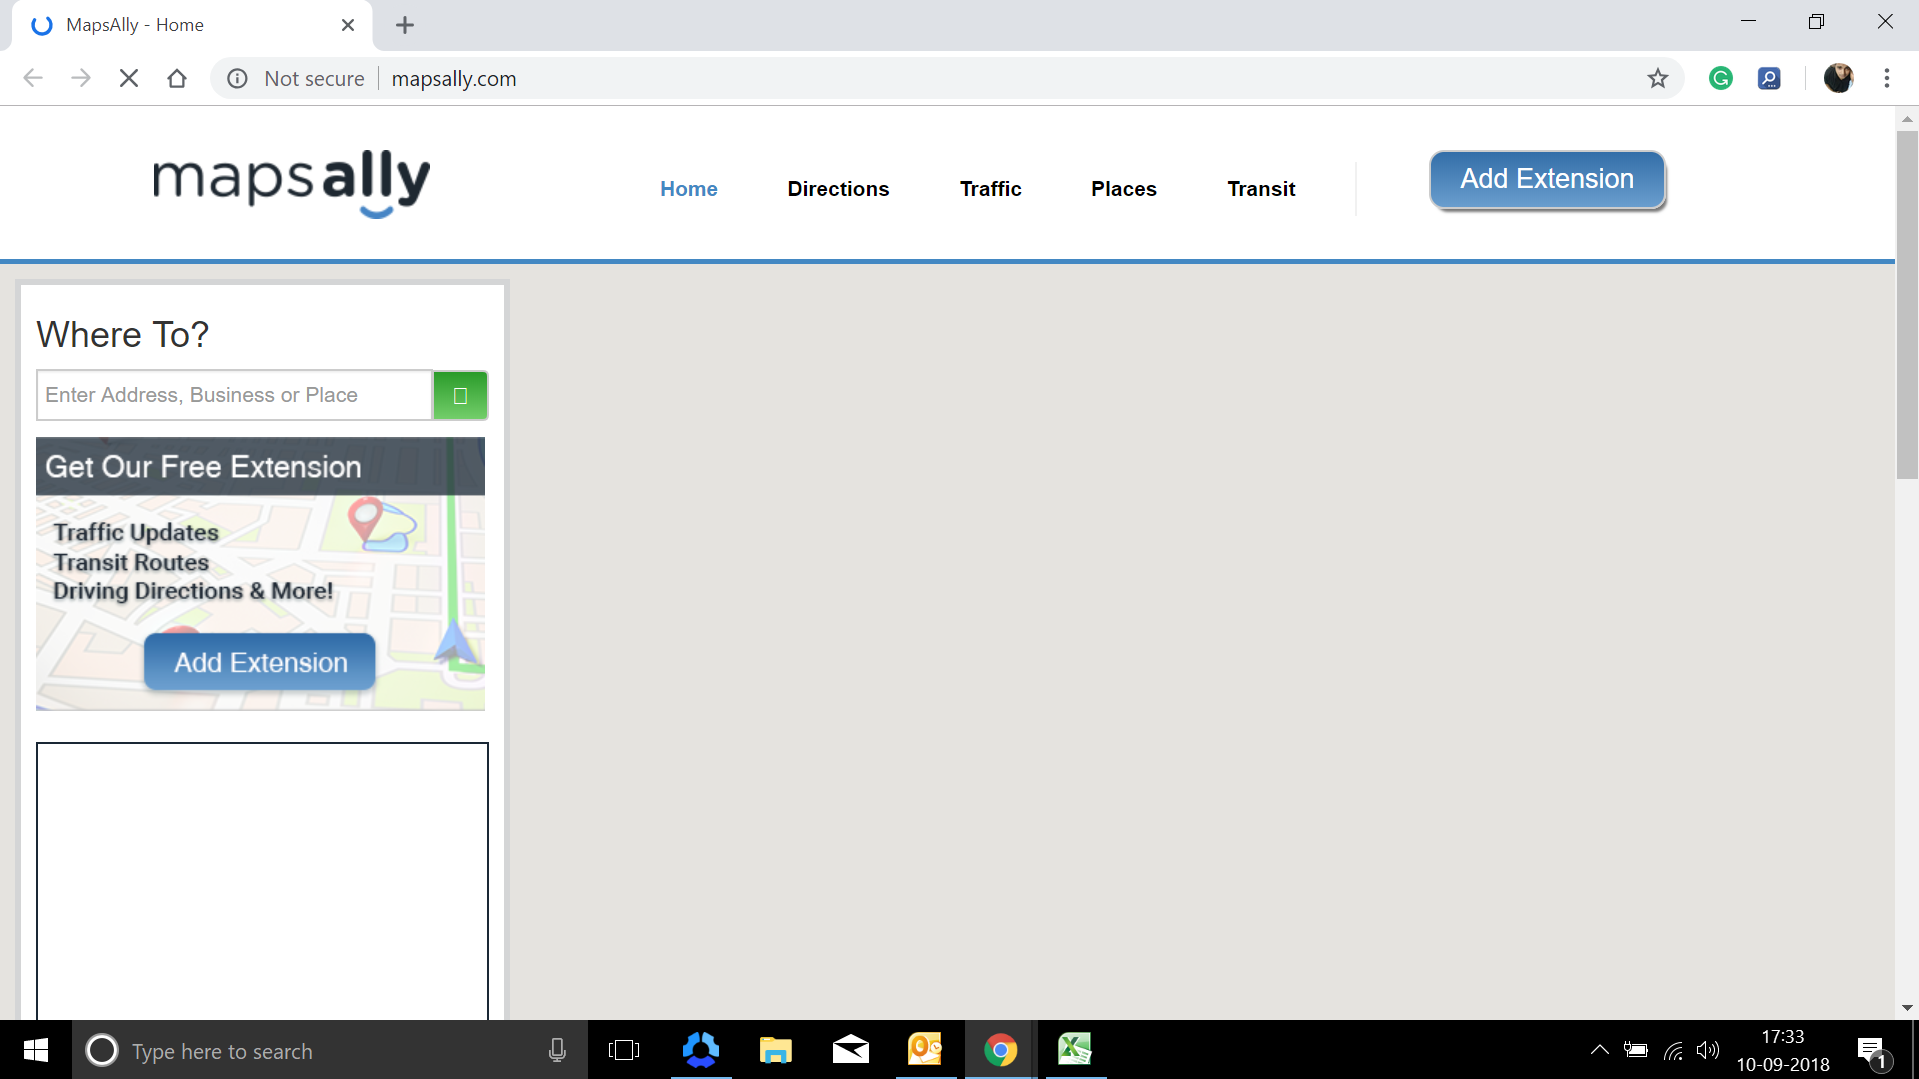This screenshot has width=1919, height=1079.
Task: Click Add Extension in the map banner
Action: (x=260, y=662)
